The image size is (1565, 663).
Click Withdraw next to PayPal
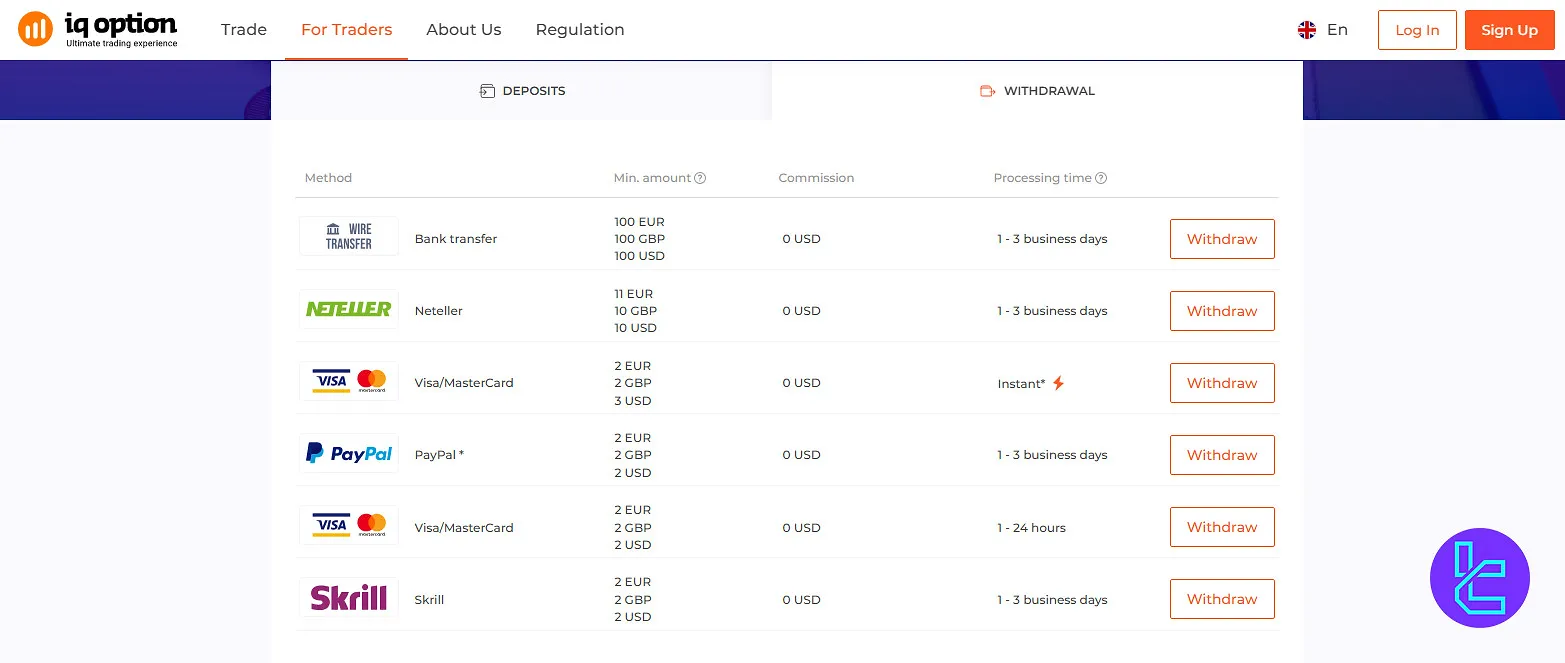coord(1222,455)
